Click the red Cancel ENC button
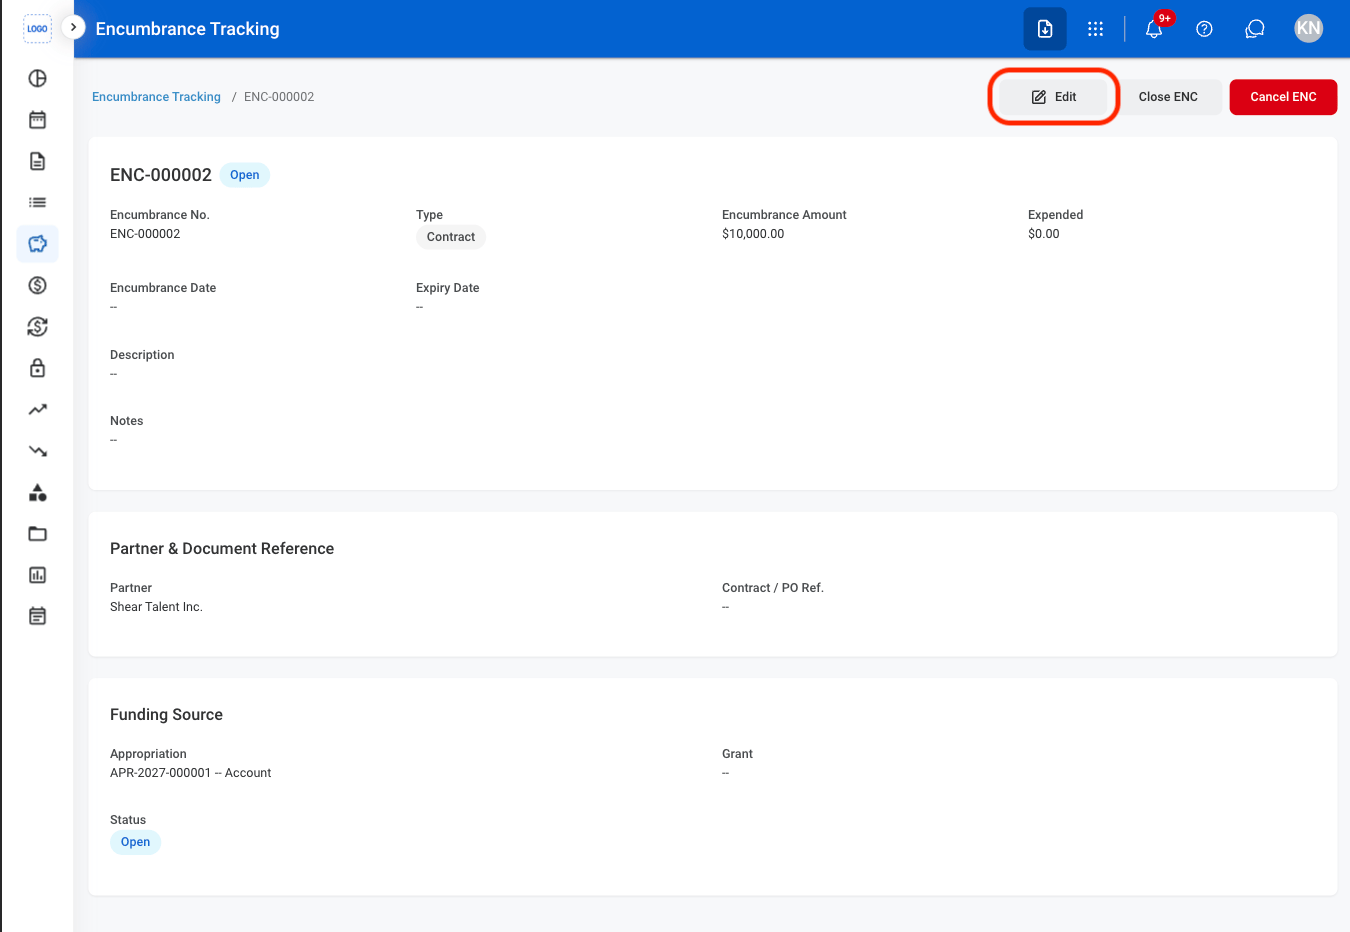The height and width of the screenshot is (932, 1350). point(1283,97)
